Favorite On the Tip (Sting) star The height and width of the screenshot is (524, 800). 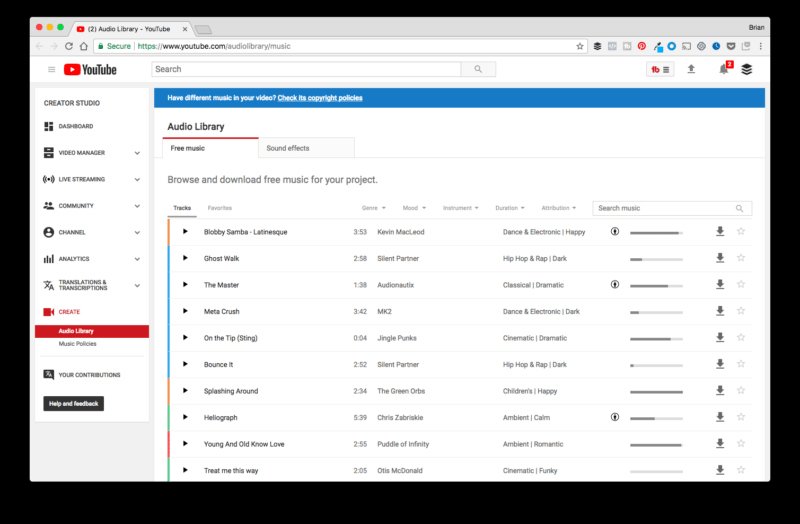(741, 338)
